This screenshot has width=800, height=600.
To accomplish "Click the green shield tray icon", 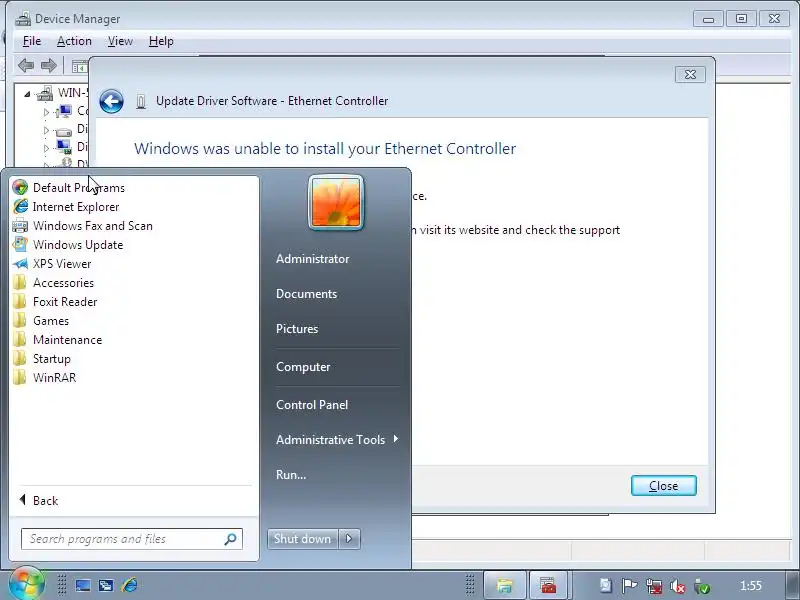I will (703, 587).
